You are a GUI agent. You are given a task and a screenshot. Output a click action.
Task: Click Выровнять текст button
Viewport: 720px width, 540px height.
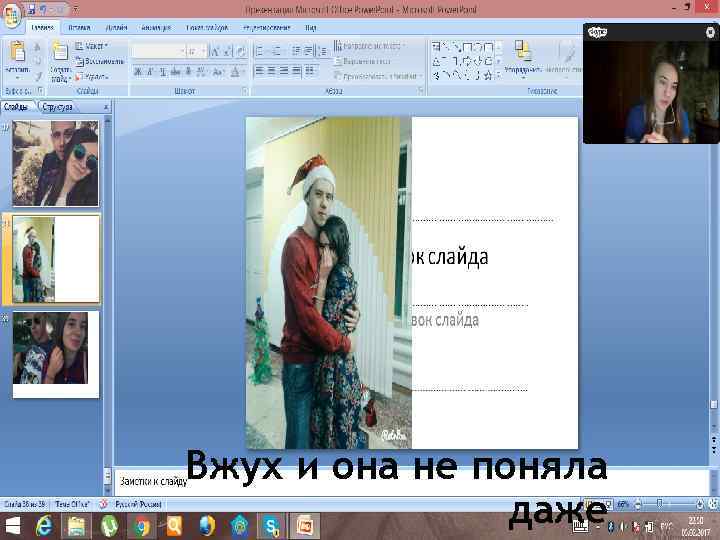pyautogui.click(x=363, y=61)
